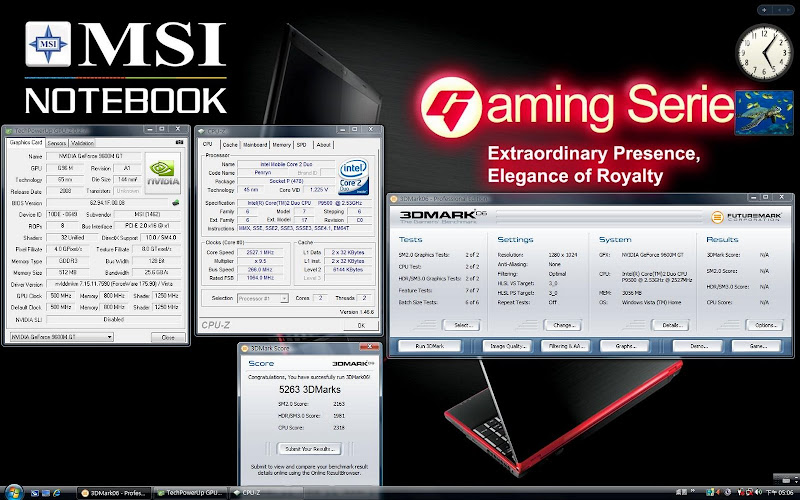Click the sidebar add gadget plus icon
800x500 pixels.
[x=764, y=10]
